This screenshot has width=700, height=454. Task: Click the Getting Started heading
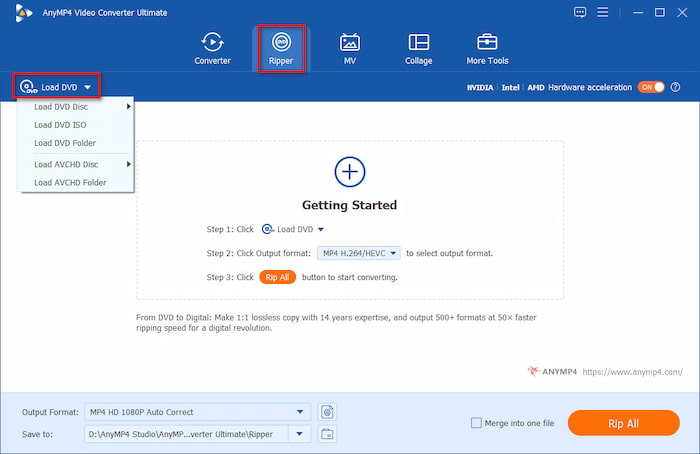tap(350, 205)
